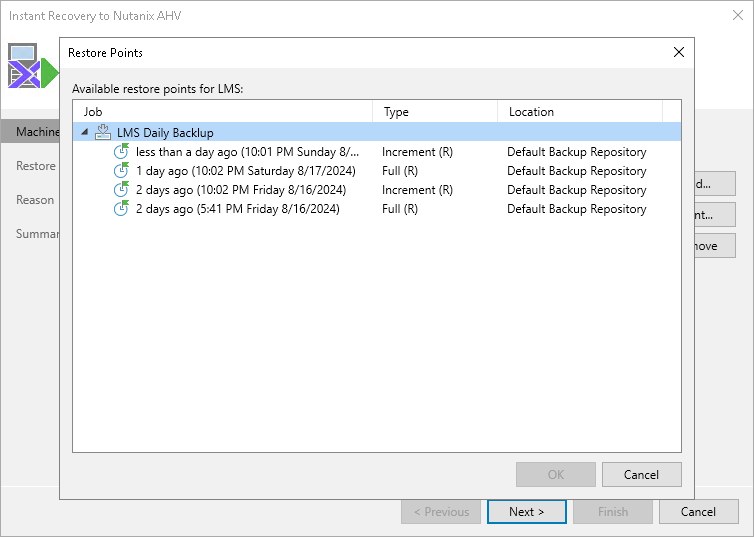Select the 1 day ago Saturday restore point

point(238,171)
